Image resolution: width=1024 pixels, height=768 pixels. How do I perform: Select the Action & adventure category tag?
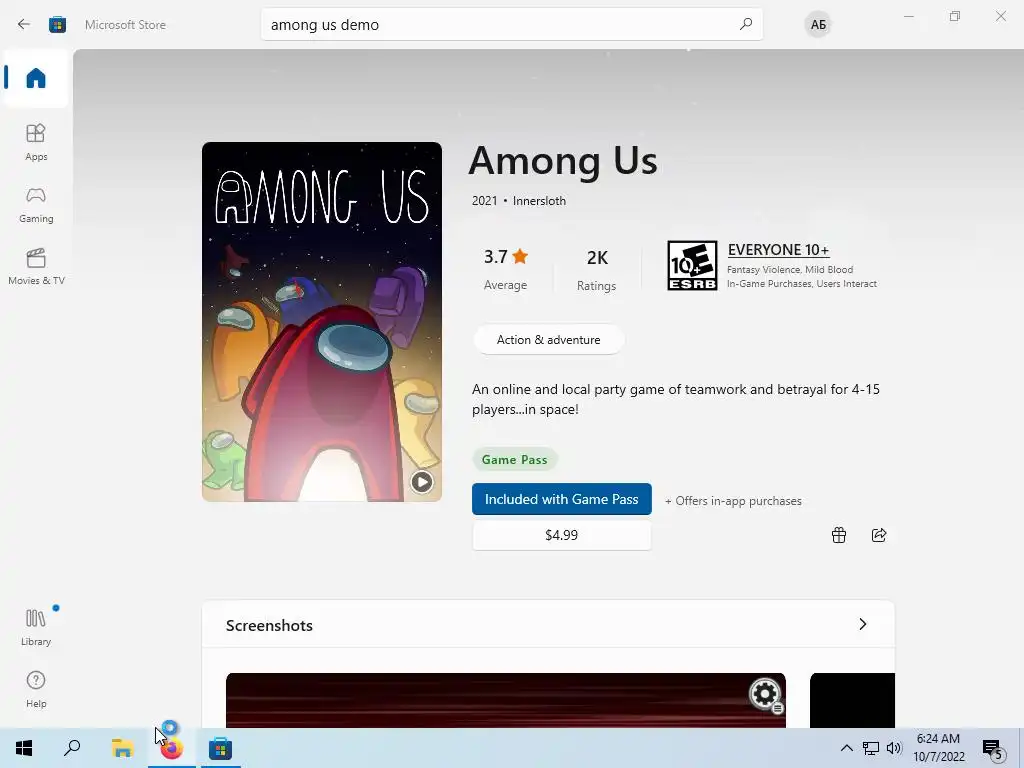pos(549,340)
